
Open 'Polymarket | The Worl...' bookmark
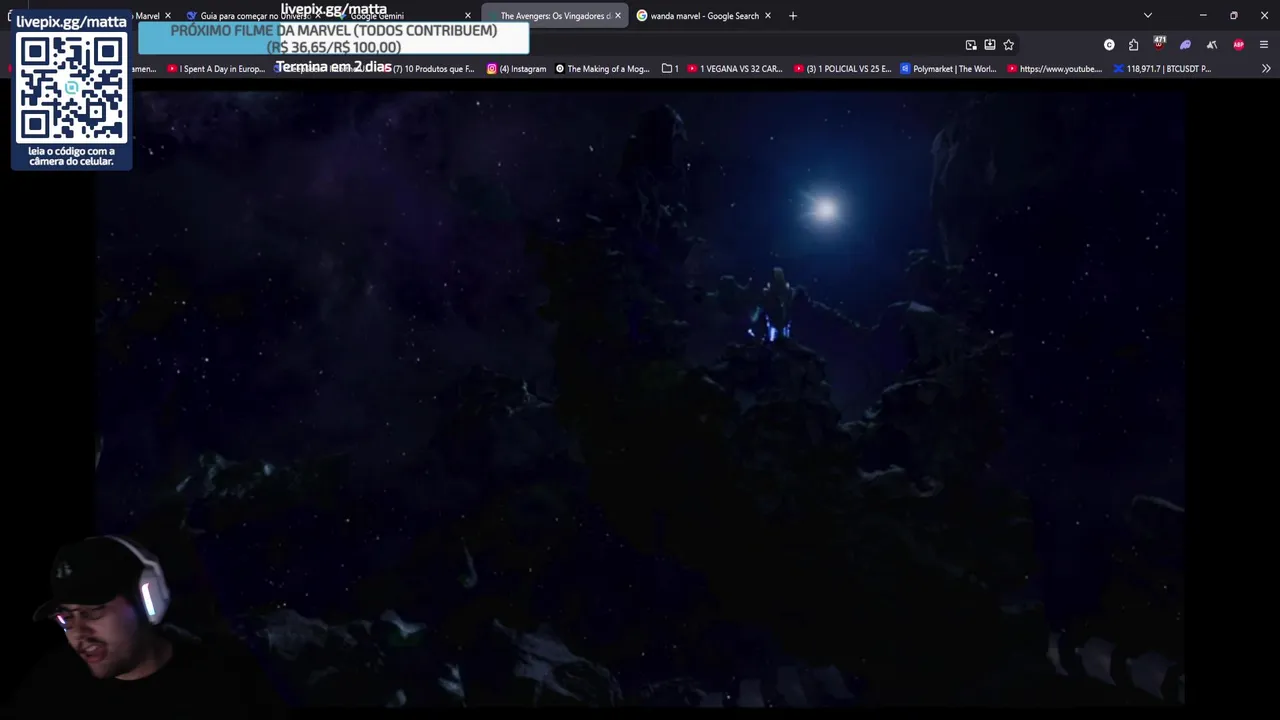[x=949, y=69]
